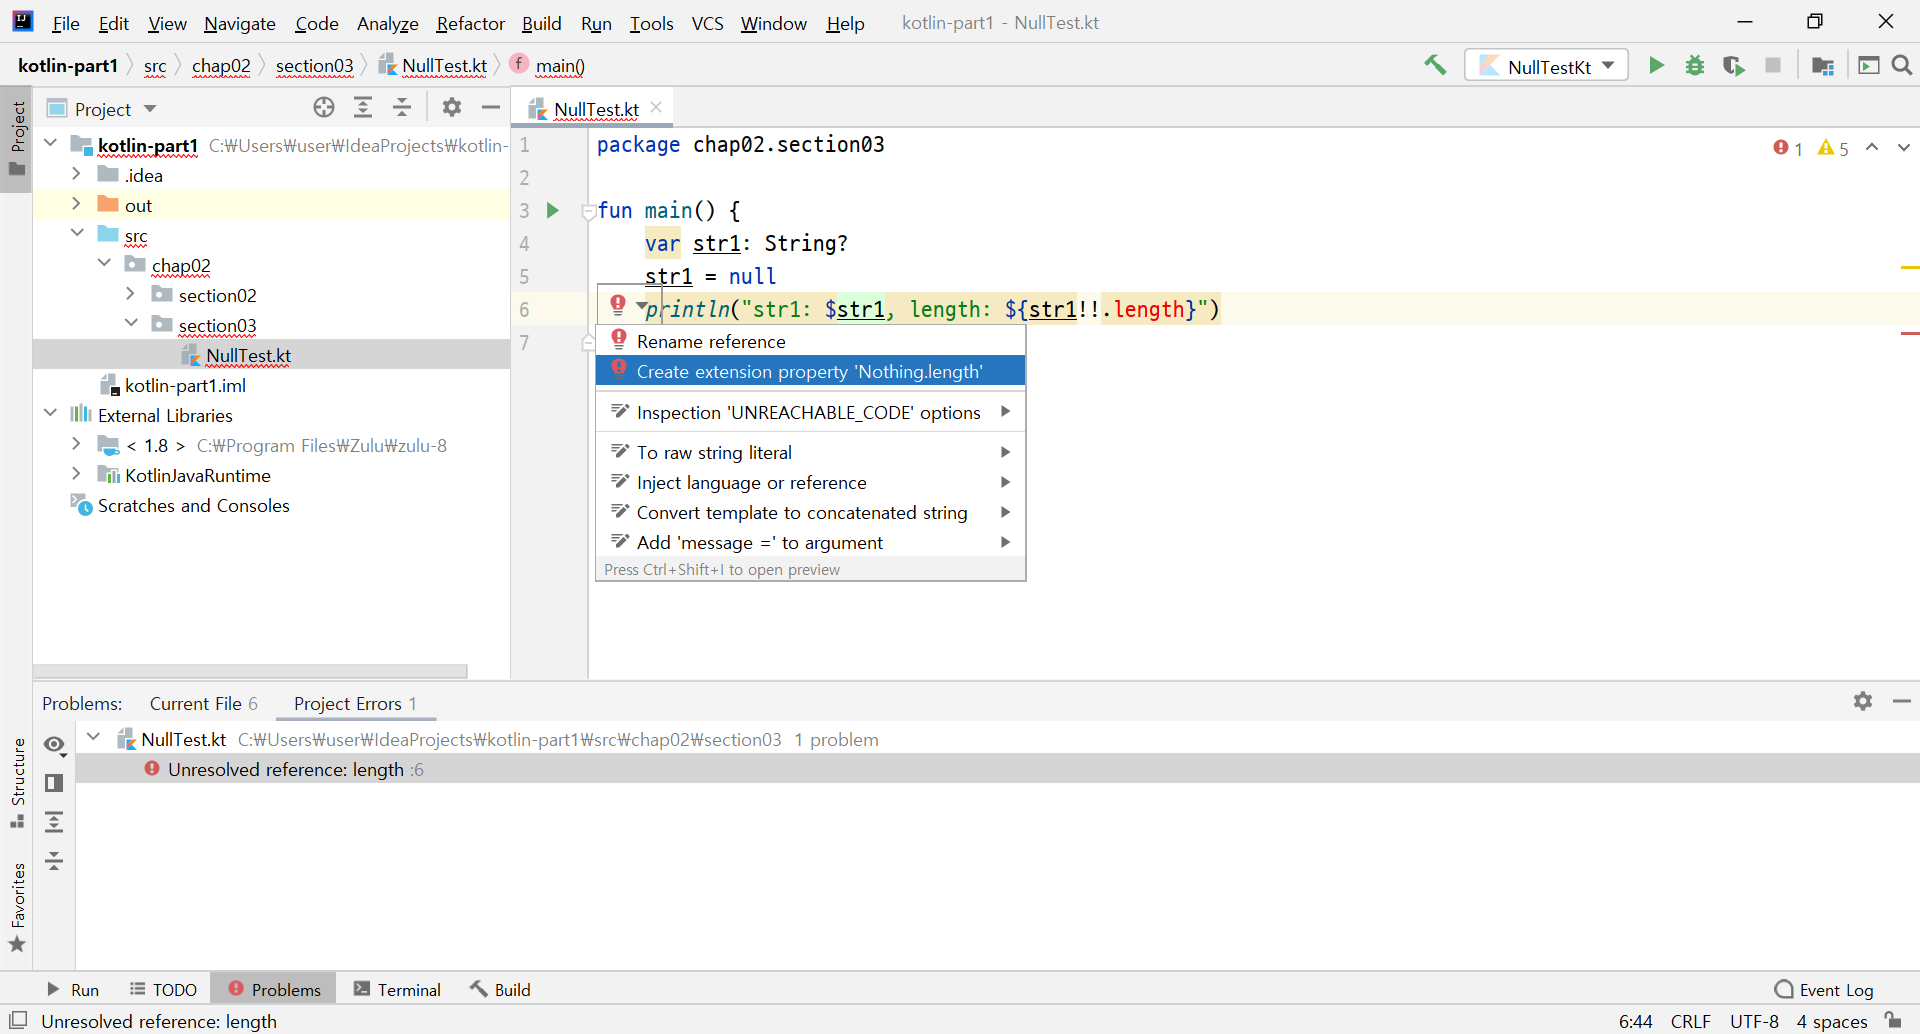Viewport: 1920px width, 1034px height.
Task: Toggle the Project side tool window button
Action: tap(17, 140)
